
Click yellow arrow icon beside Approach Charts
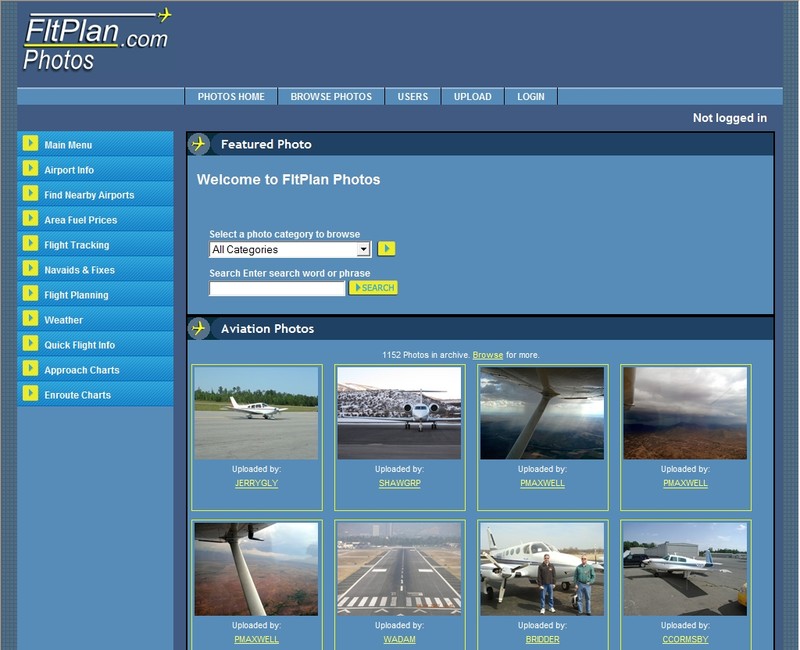click(x=31, y=369)
